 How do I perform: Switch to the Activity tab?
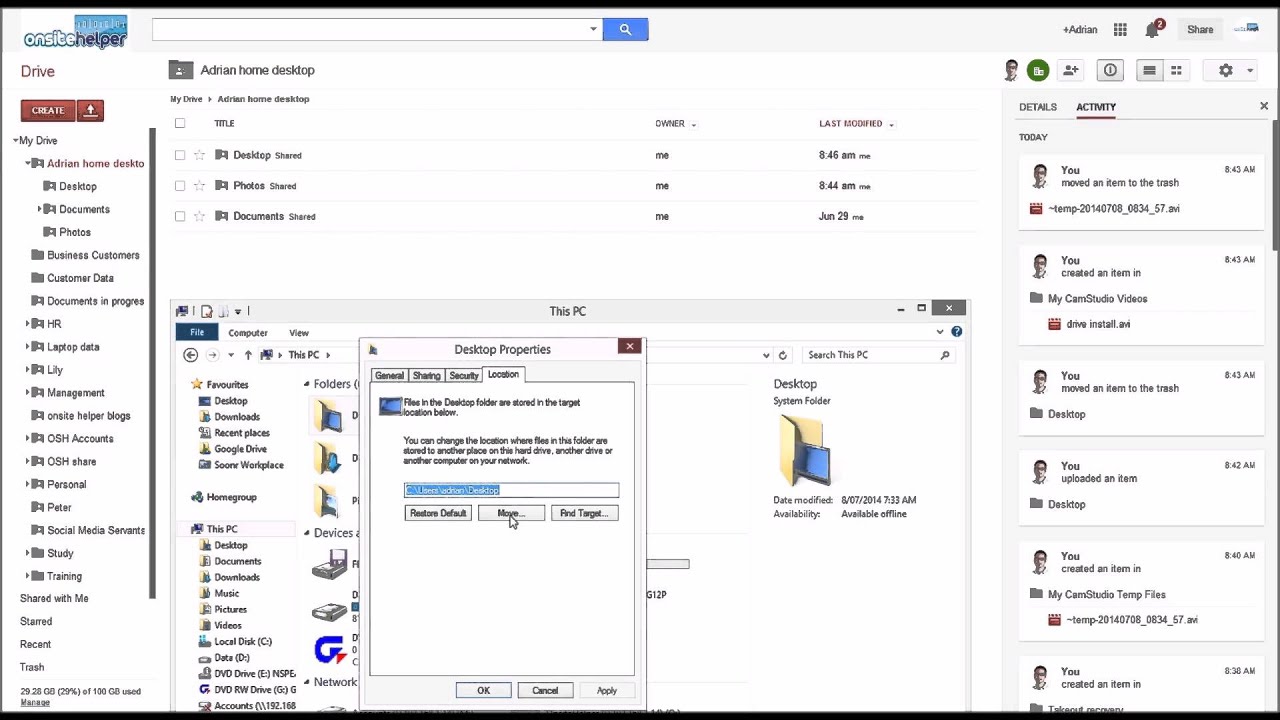pyautogui.click(x=1096, y=107)
